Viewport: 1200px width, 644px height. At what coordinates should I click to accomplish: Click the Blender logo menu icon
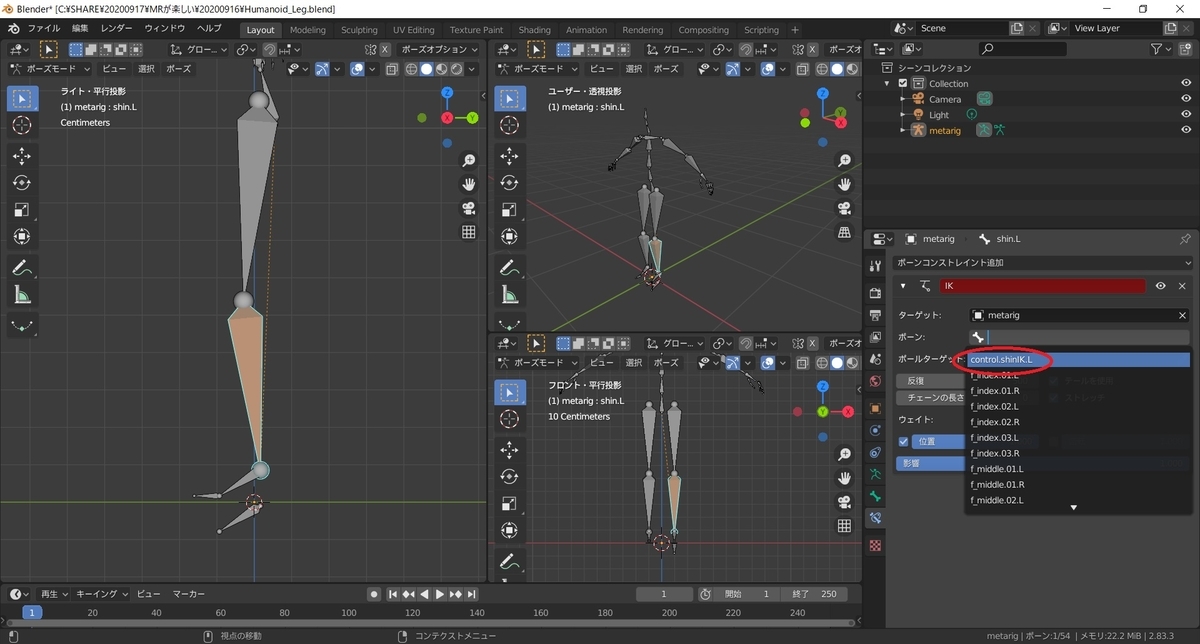click(14, 29)
